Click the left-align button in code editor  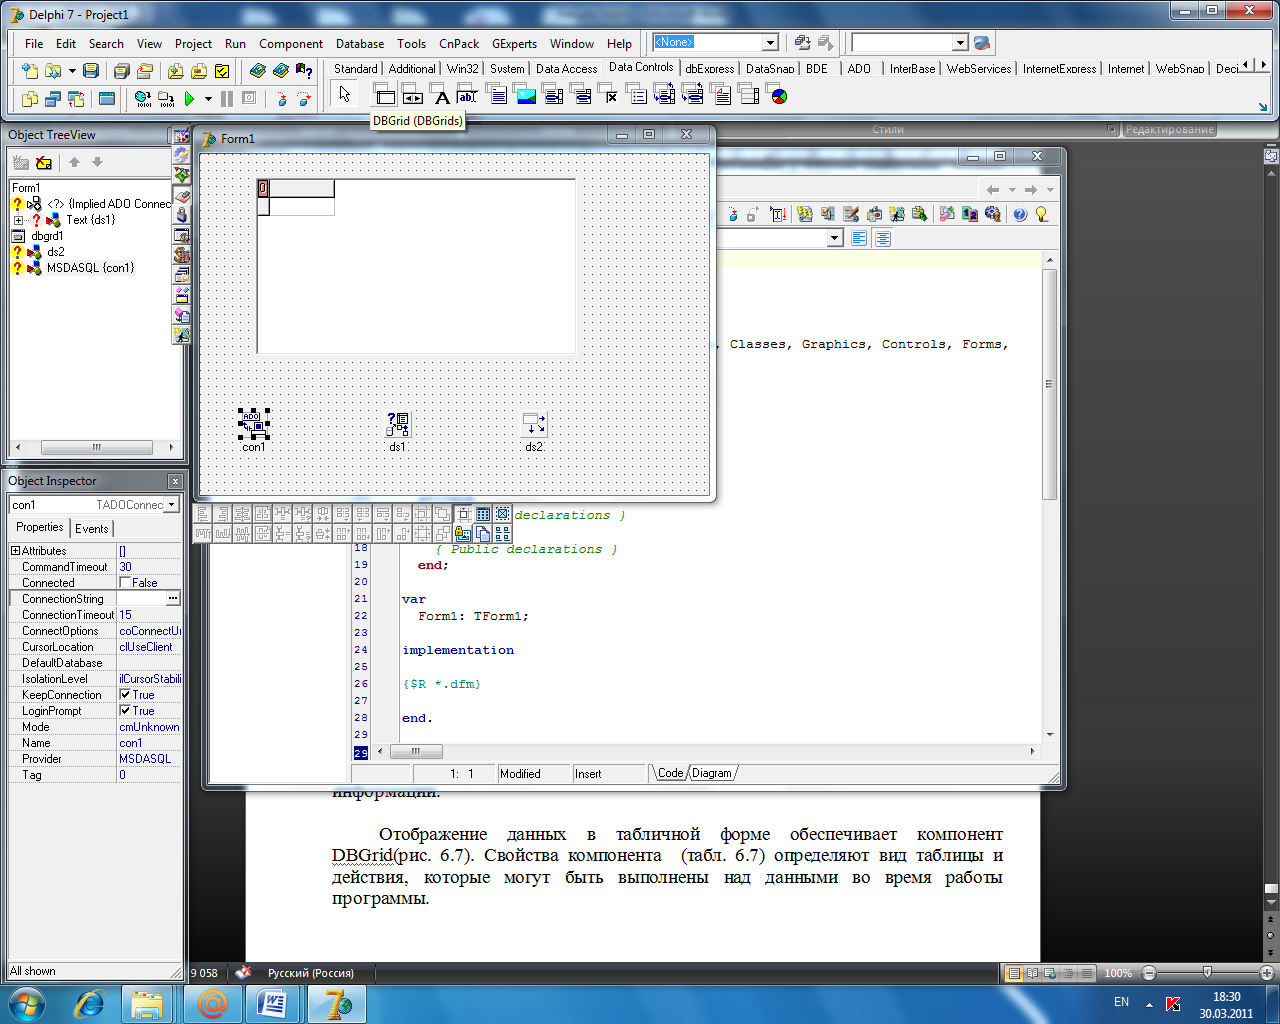(859, 238)
